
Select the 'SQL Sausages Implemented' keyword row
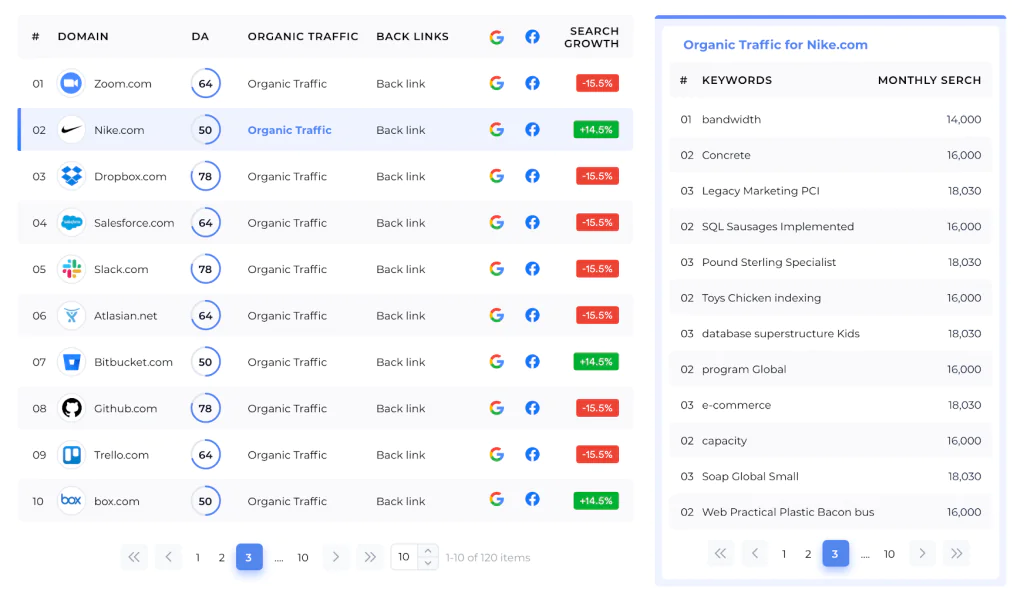click(831, 227)
